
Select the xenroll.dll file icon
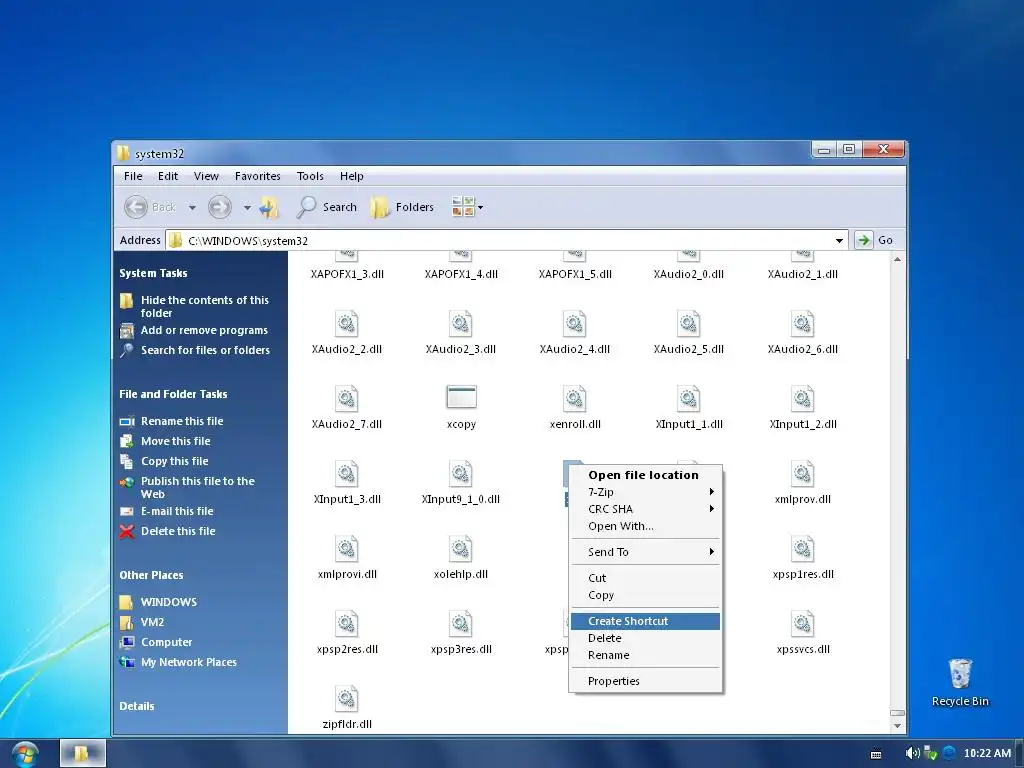pyautogui.click(x=575, y=399)
